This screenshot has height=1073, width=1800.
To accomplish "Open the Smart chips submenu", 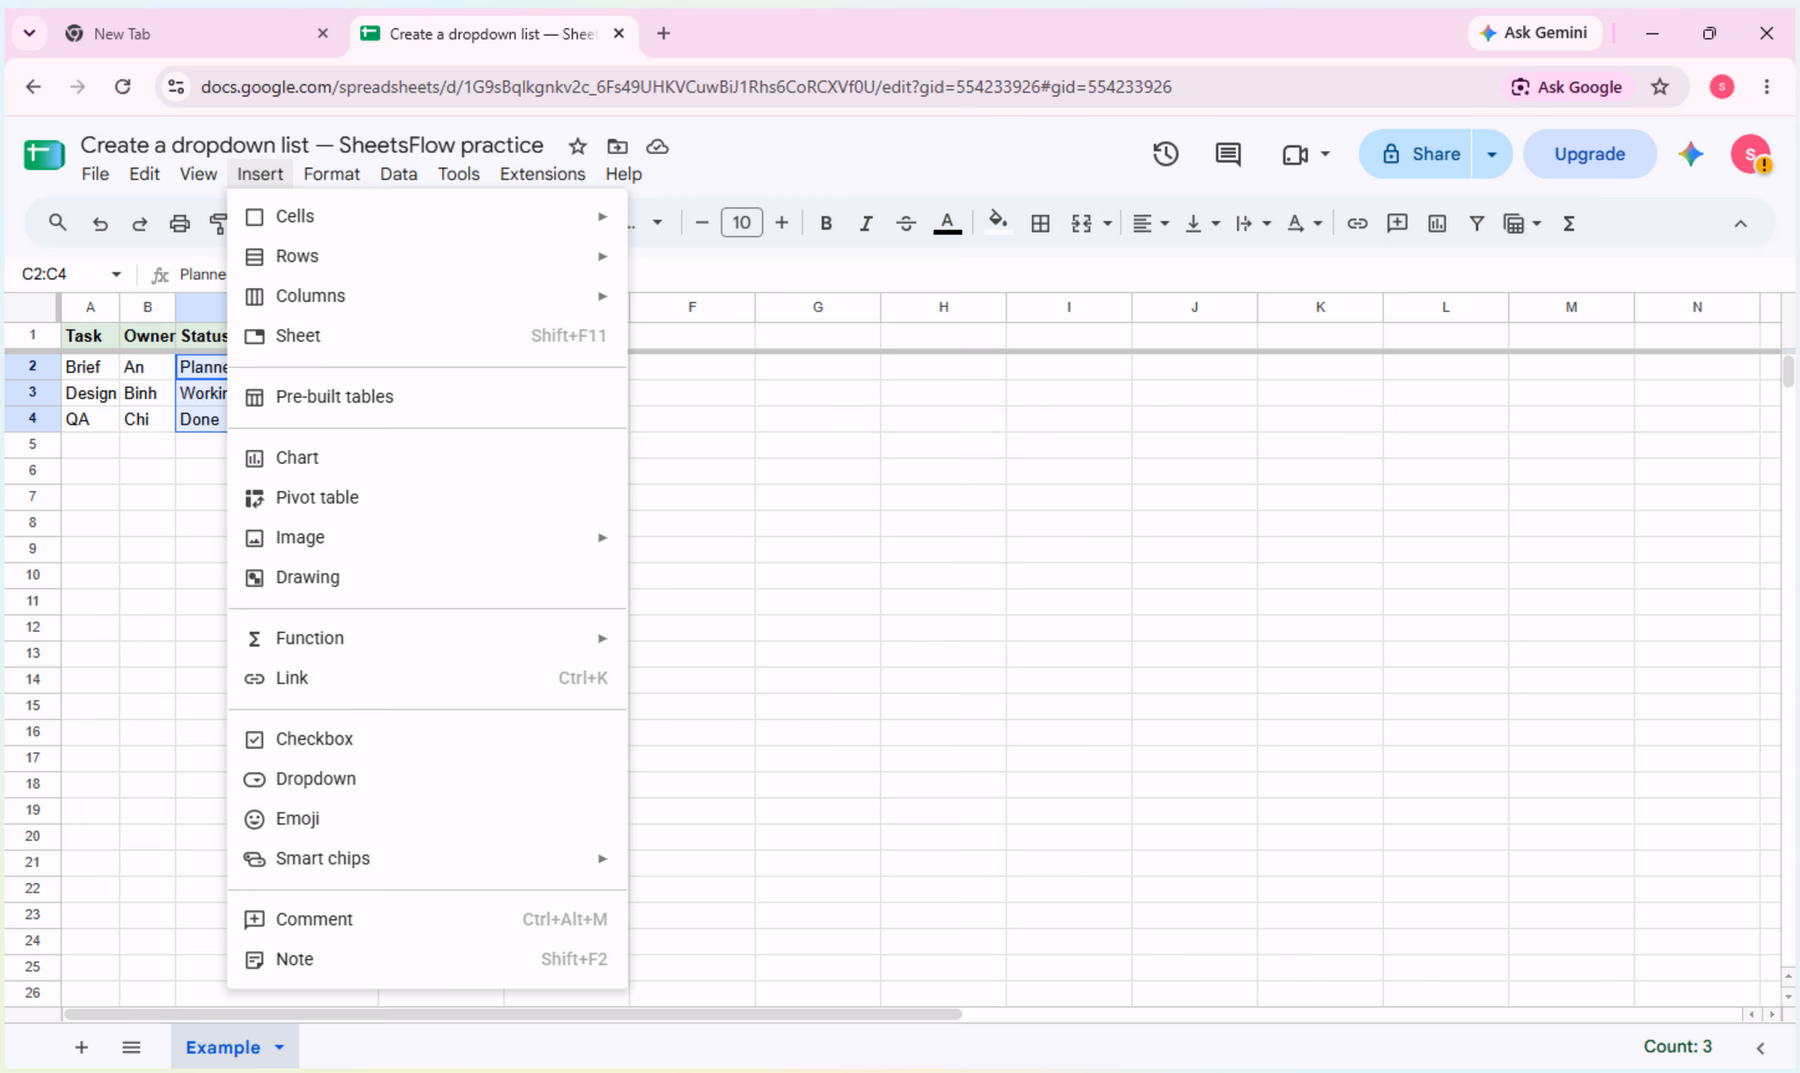I will tap(427, 859).
